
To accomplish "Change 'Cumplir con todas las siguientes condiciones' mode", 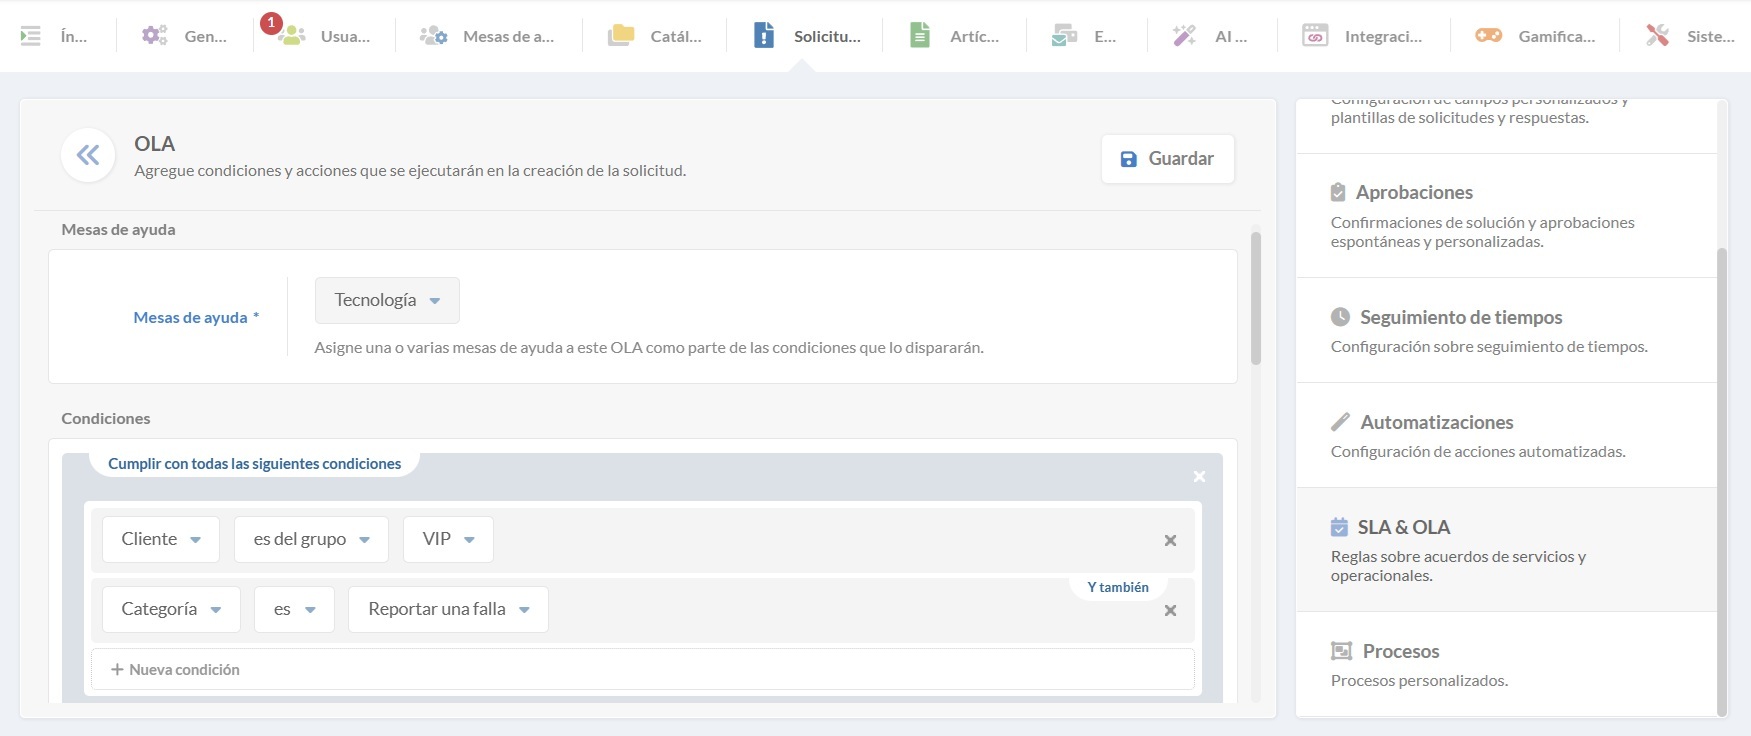I will click(254, 464).
